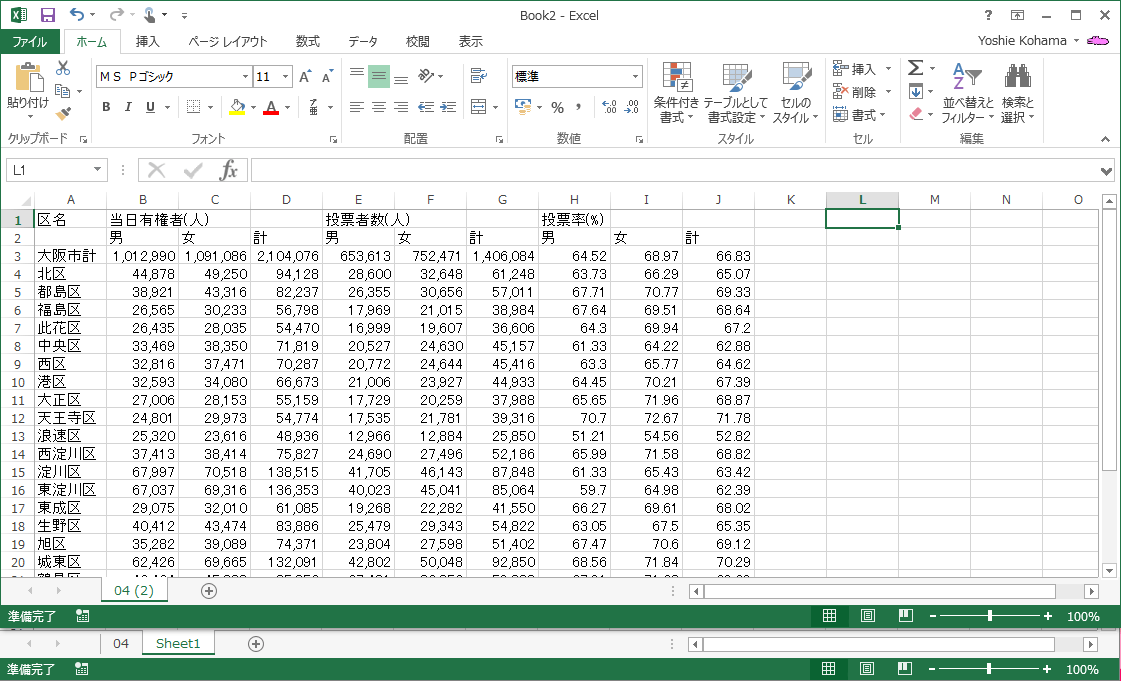Align cell text to the right
This screenshot has width=1121, height=681.
click(x=401, y=107)
